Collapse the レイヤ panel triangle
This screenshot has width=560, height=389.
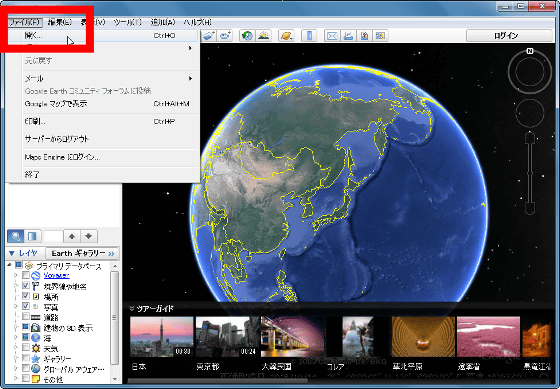tap(12, 253)
